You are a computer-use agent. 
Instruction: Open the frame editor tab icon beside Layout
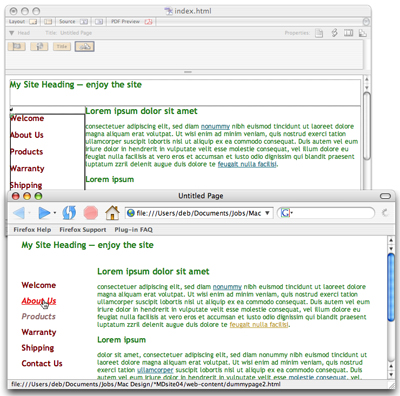tap(48, 22)
